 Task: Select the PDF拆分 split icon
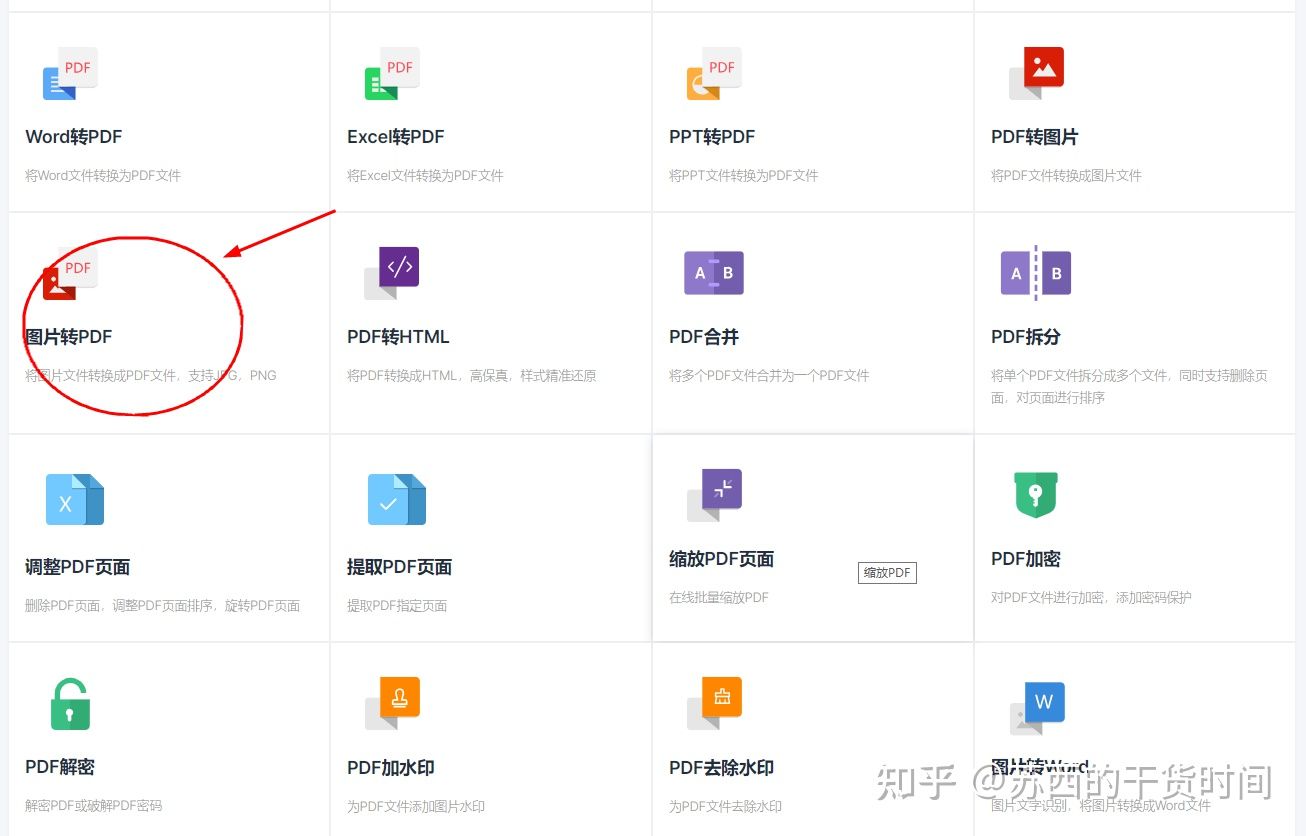pyautogui.click(x=1035, y=271)
